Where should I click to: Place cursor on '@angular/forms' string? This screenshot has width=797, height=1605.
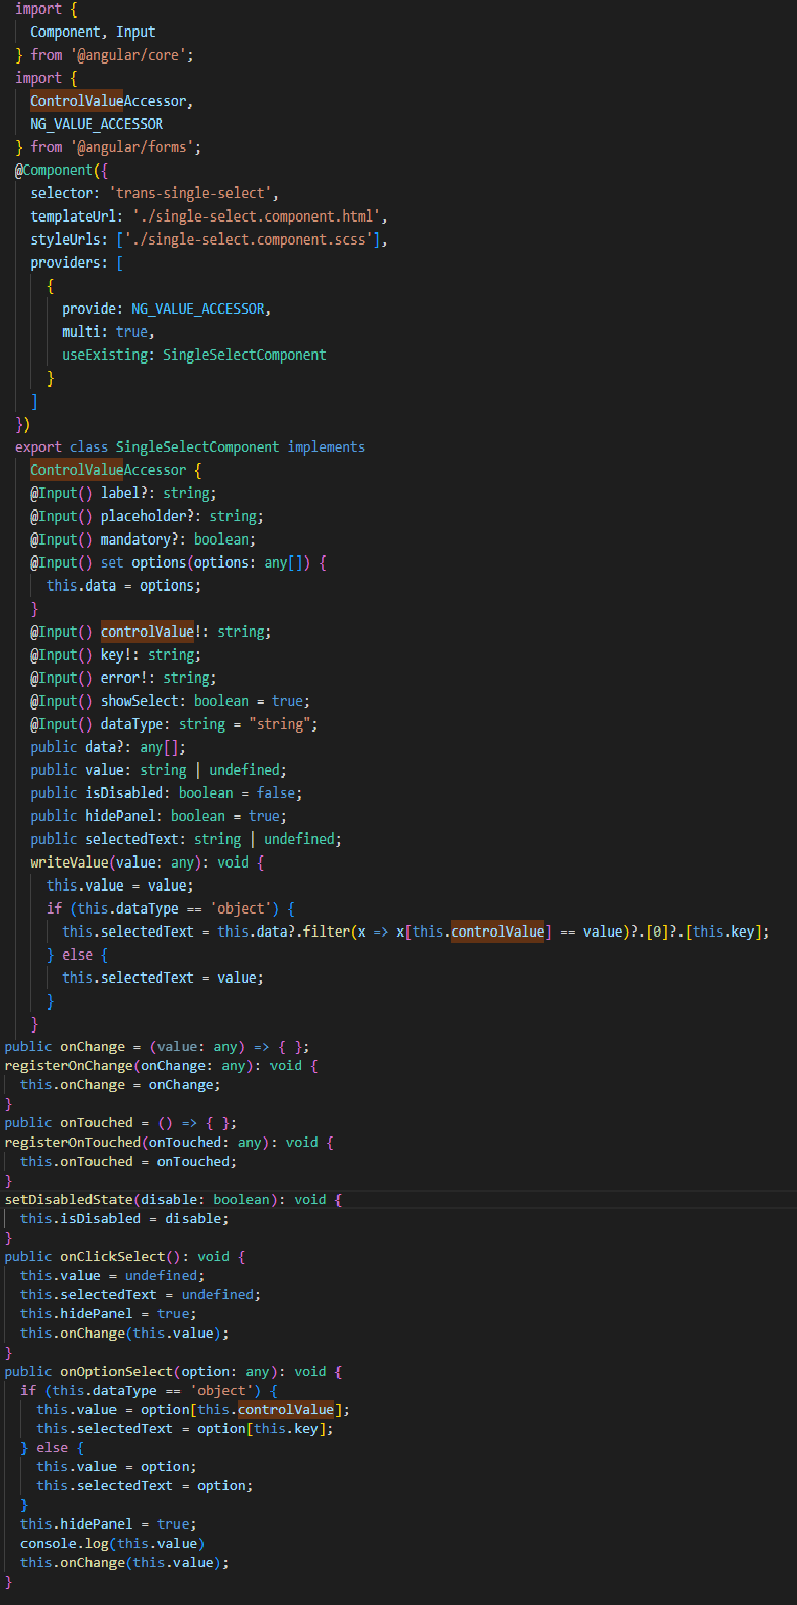point(133,147)
